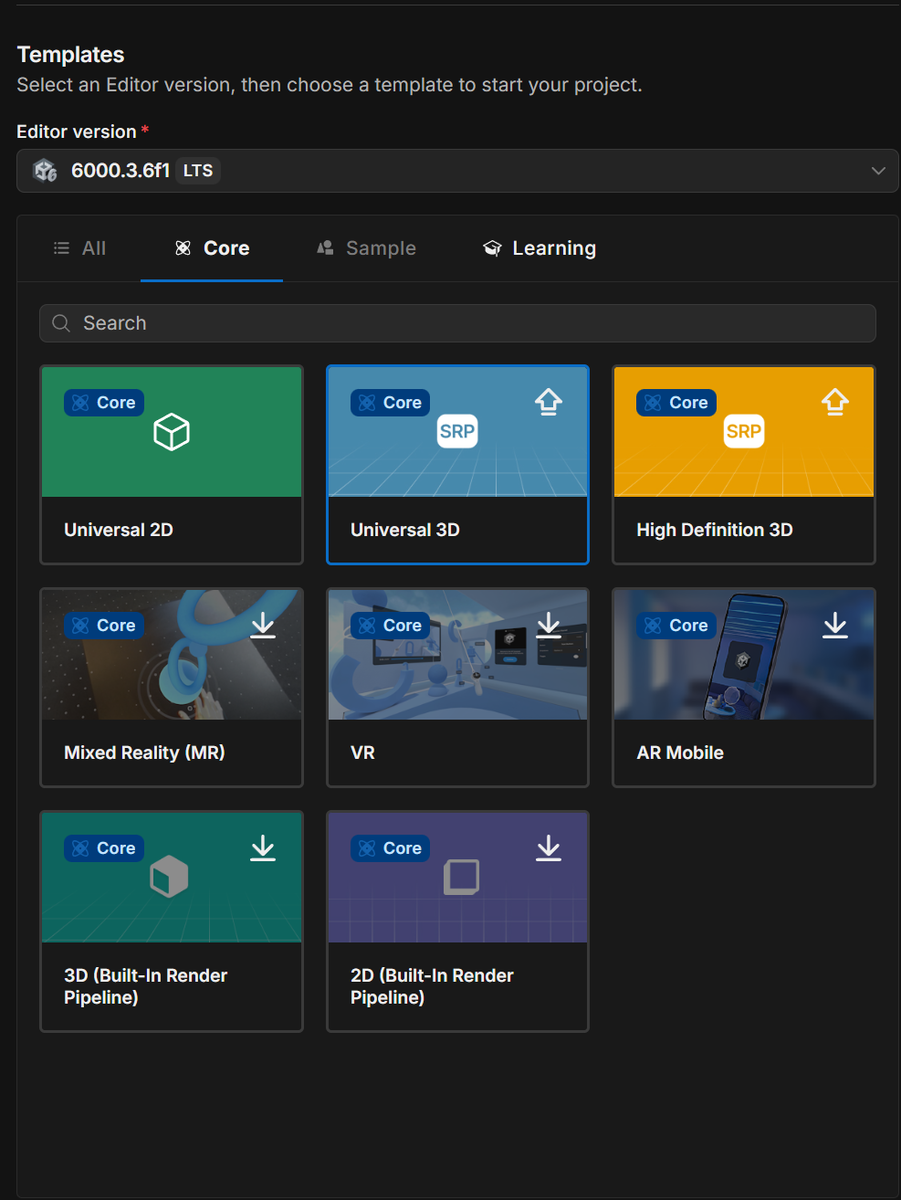The height and width of the screenshot is (1200, 901).
Task: Click the "Templates" heading text
Action: pyautogui.click(x=71, y=55)
